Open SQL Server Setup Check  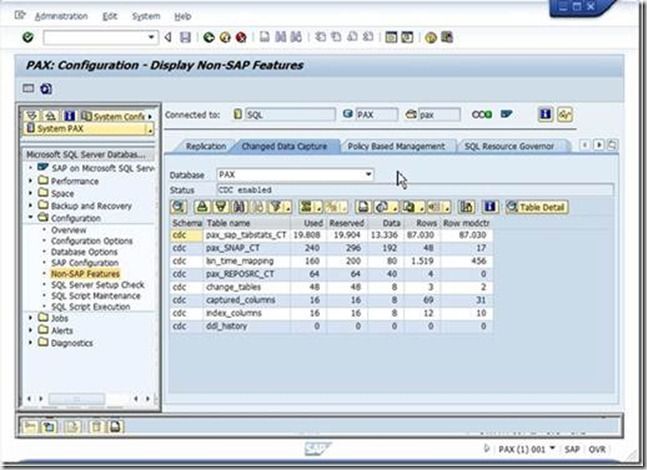pos(98,285)
